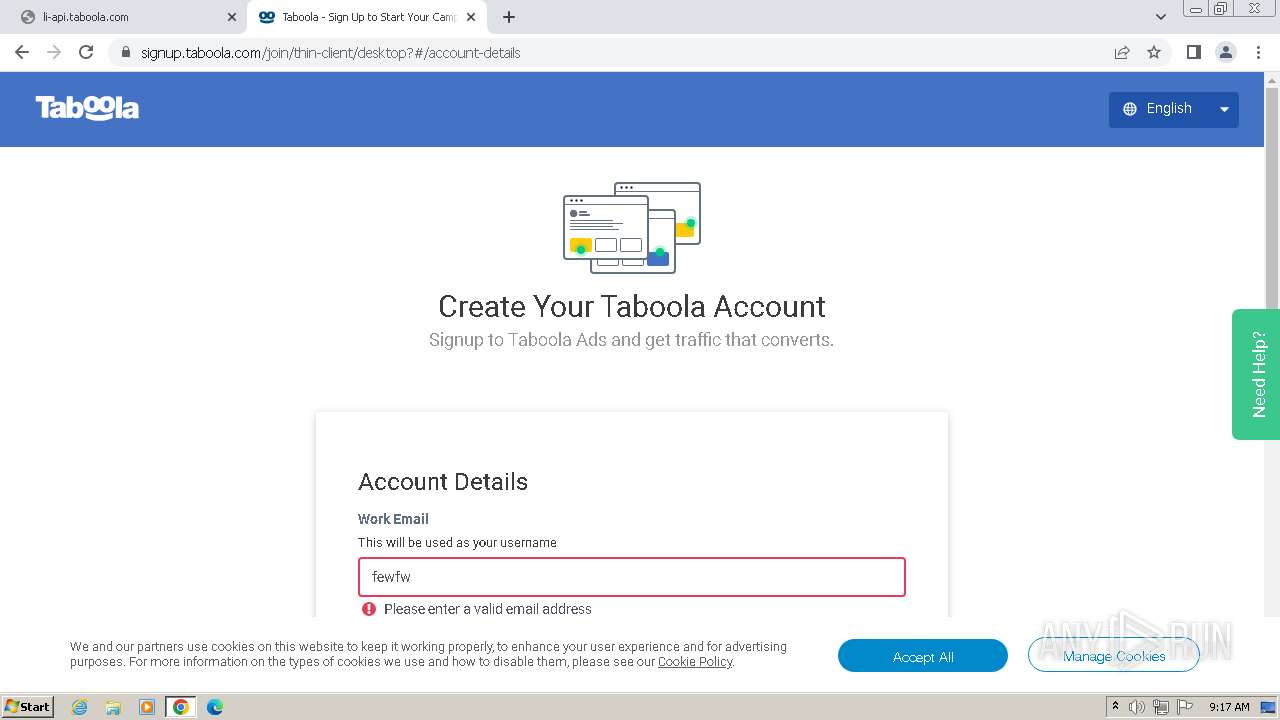Close the li-api.taboola.com tab

click(x=232, y=17)
